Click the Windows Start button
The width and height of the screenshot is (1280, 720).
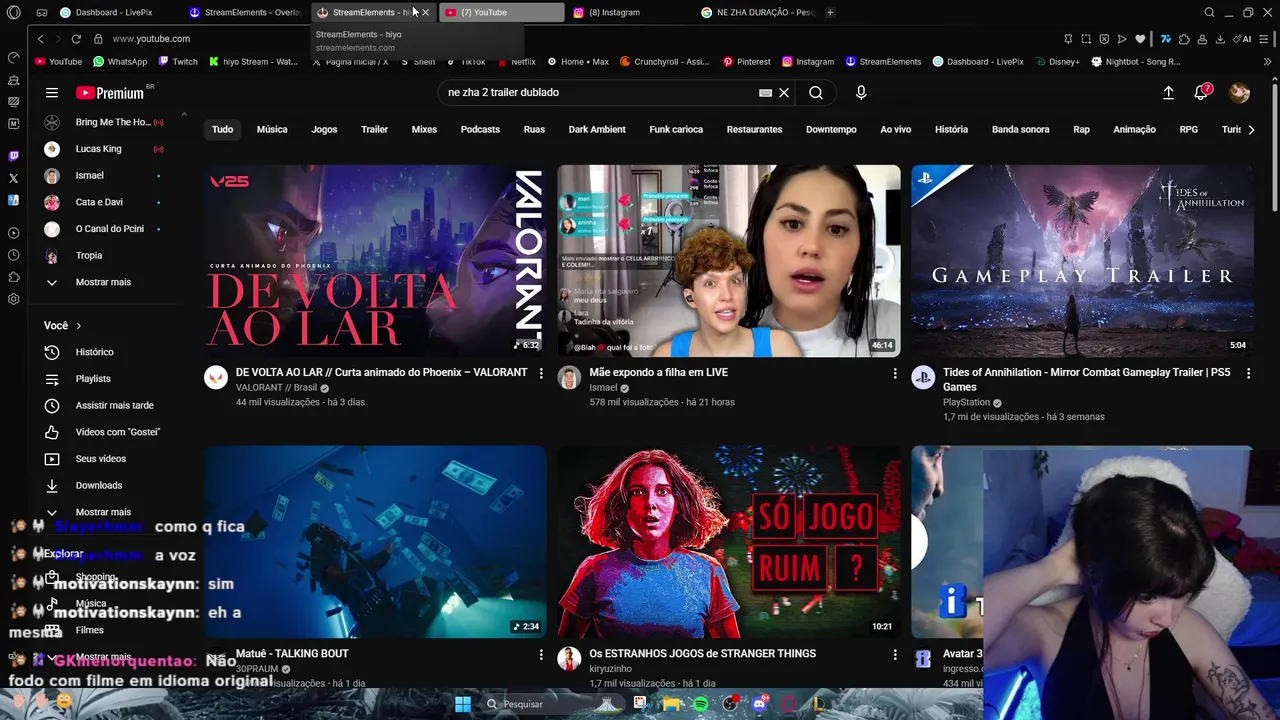463,704
